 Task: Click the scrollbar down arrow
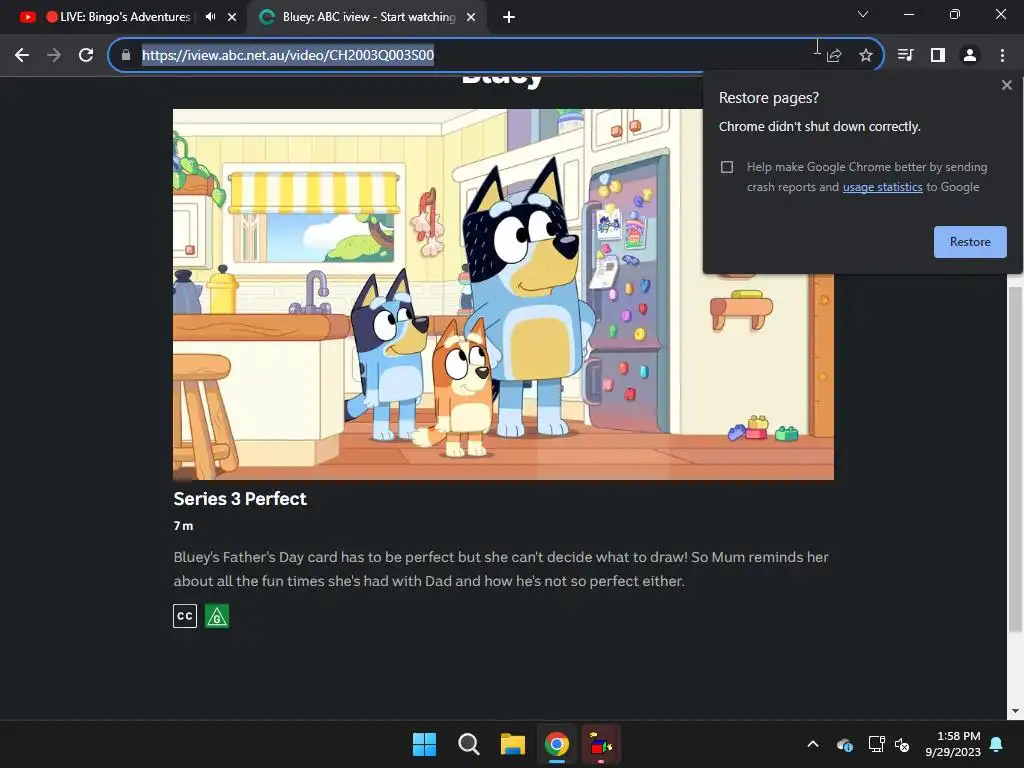(1015, 711)
